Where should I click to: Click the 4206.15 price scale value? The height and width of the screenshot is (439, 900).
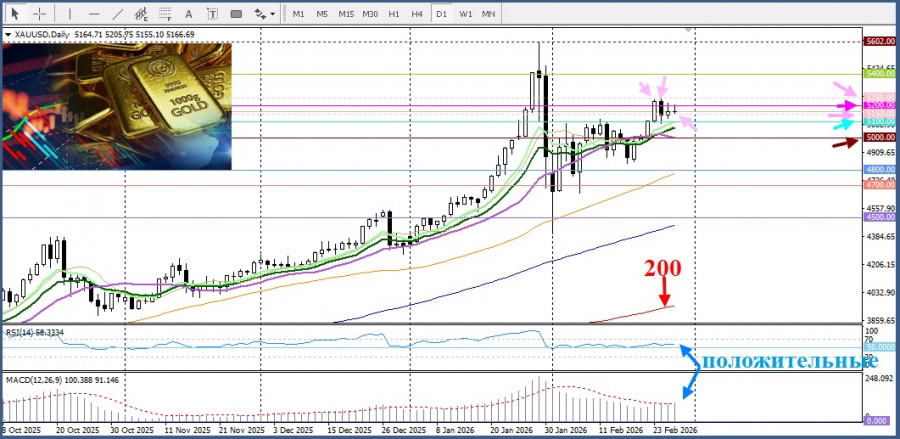pyautogui.click(x=880, y=265)
